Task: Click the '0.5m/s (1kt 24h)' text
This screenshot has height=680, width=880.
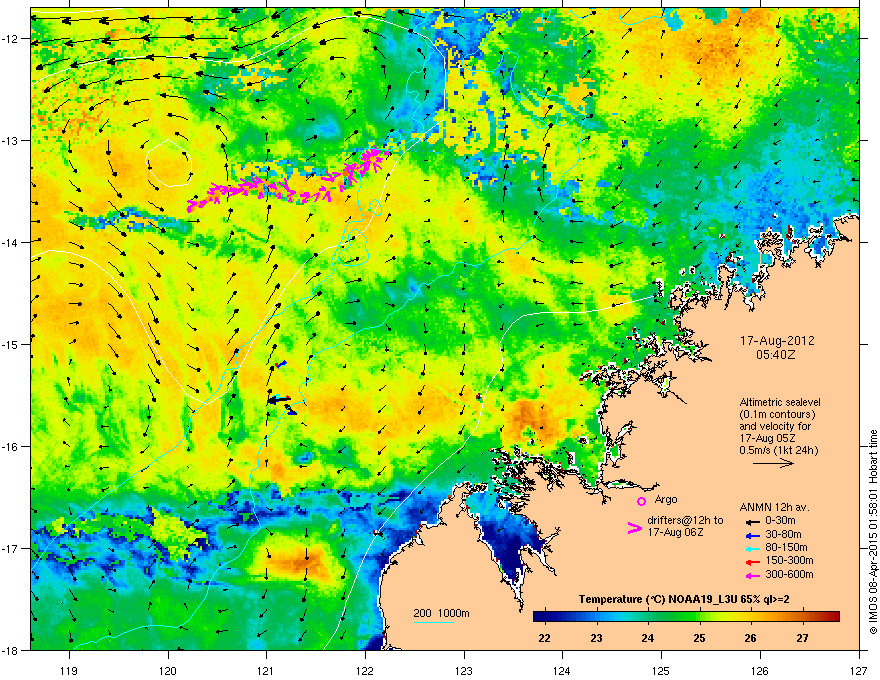Action: (x=778, y=450)
